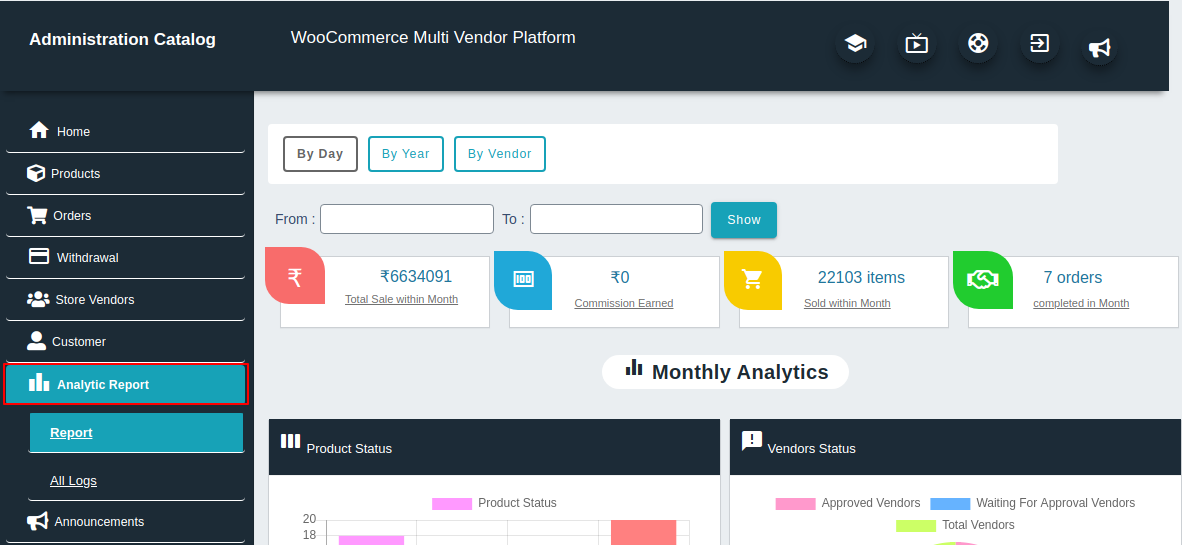Click the 7 orders value
The height and width of the screenshot is (545, 1182).
pyautogui.click(x=1073, y=277)
